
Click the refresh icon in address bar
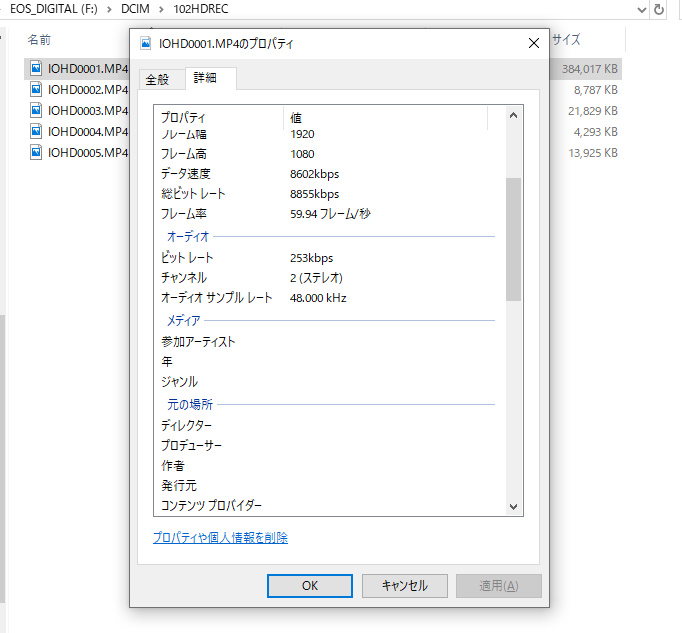(x=659, y=9)
